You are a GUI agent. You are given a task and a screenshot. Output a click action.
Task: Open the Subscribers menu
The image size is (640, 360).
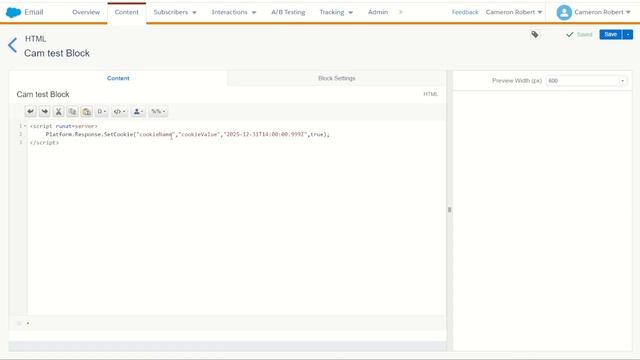click(175, 12)
